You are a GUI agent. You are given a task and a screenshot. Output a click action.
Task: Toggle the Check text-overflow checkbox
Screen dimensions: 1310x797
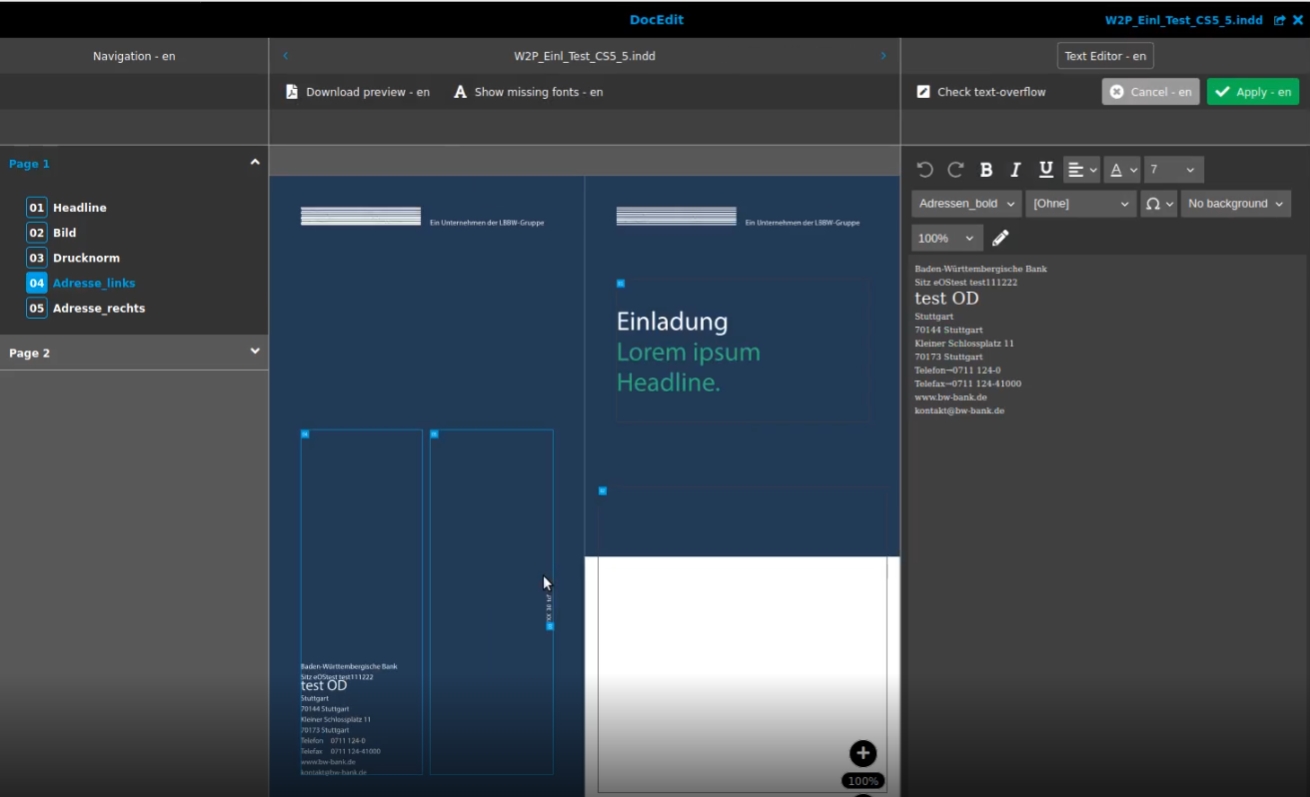(924, 92)
